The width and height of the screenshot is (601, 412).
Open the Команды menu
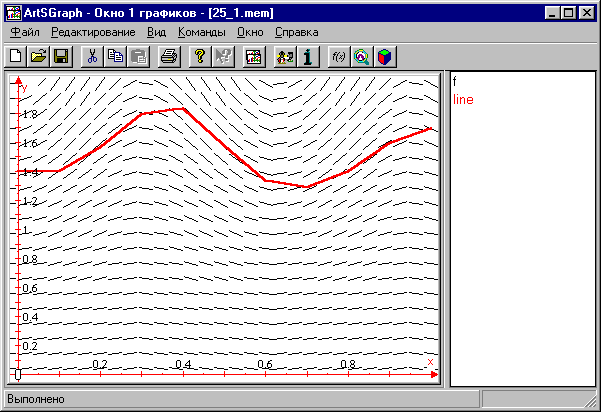click(x=201, y=32)
